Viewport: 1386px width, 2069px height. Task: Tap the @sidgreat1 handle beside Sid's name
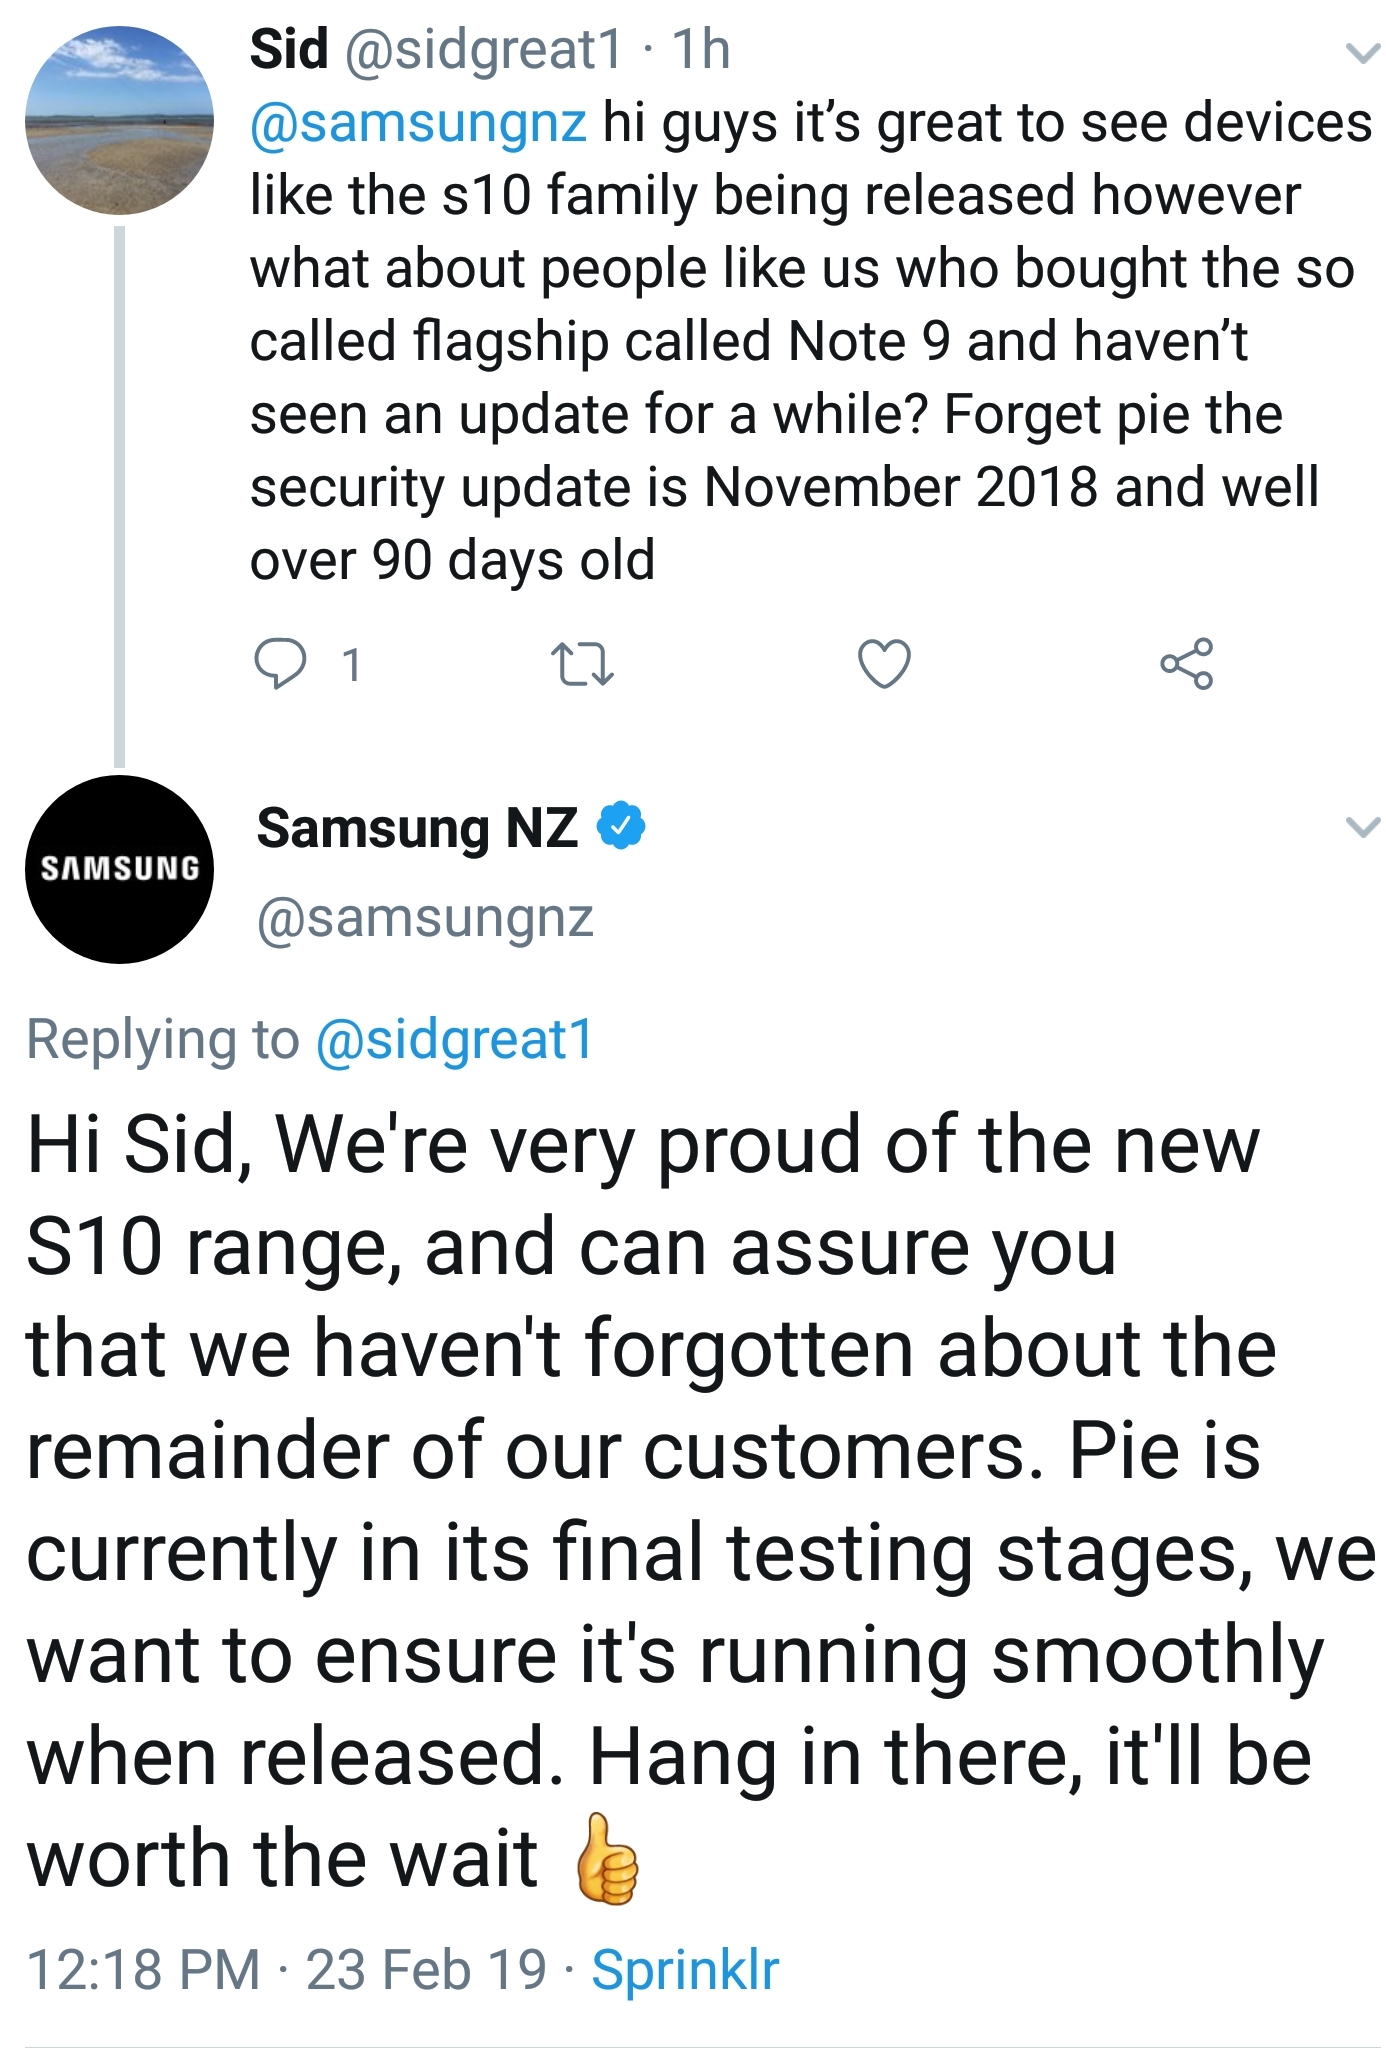pos(484,50)
